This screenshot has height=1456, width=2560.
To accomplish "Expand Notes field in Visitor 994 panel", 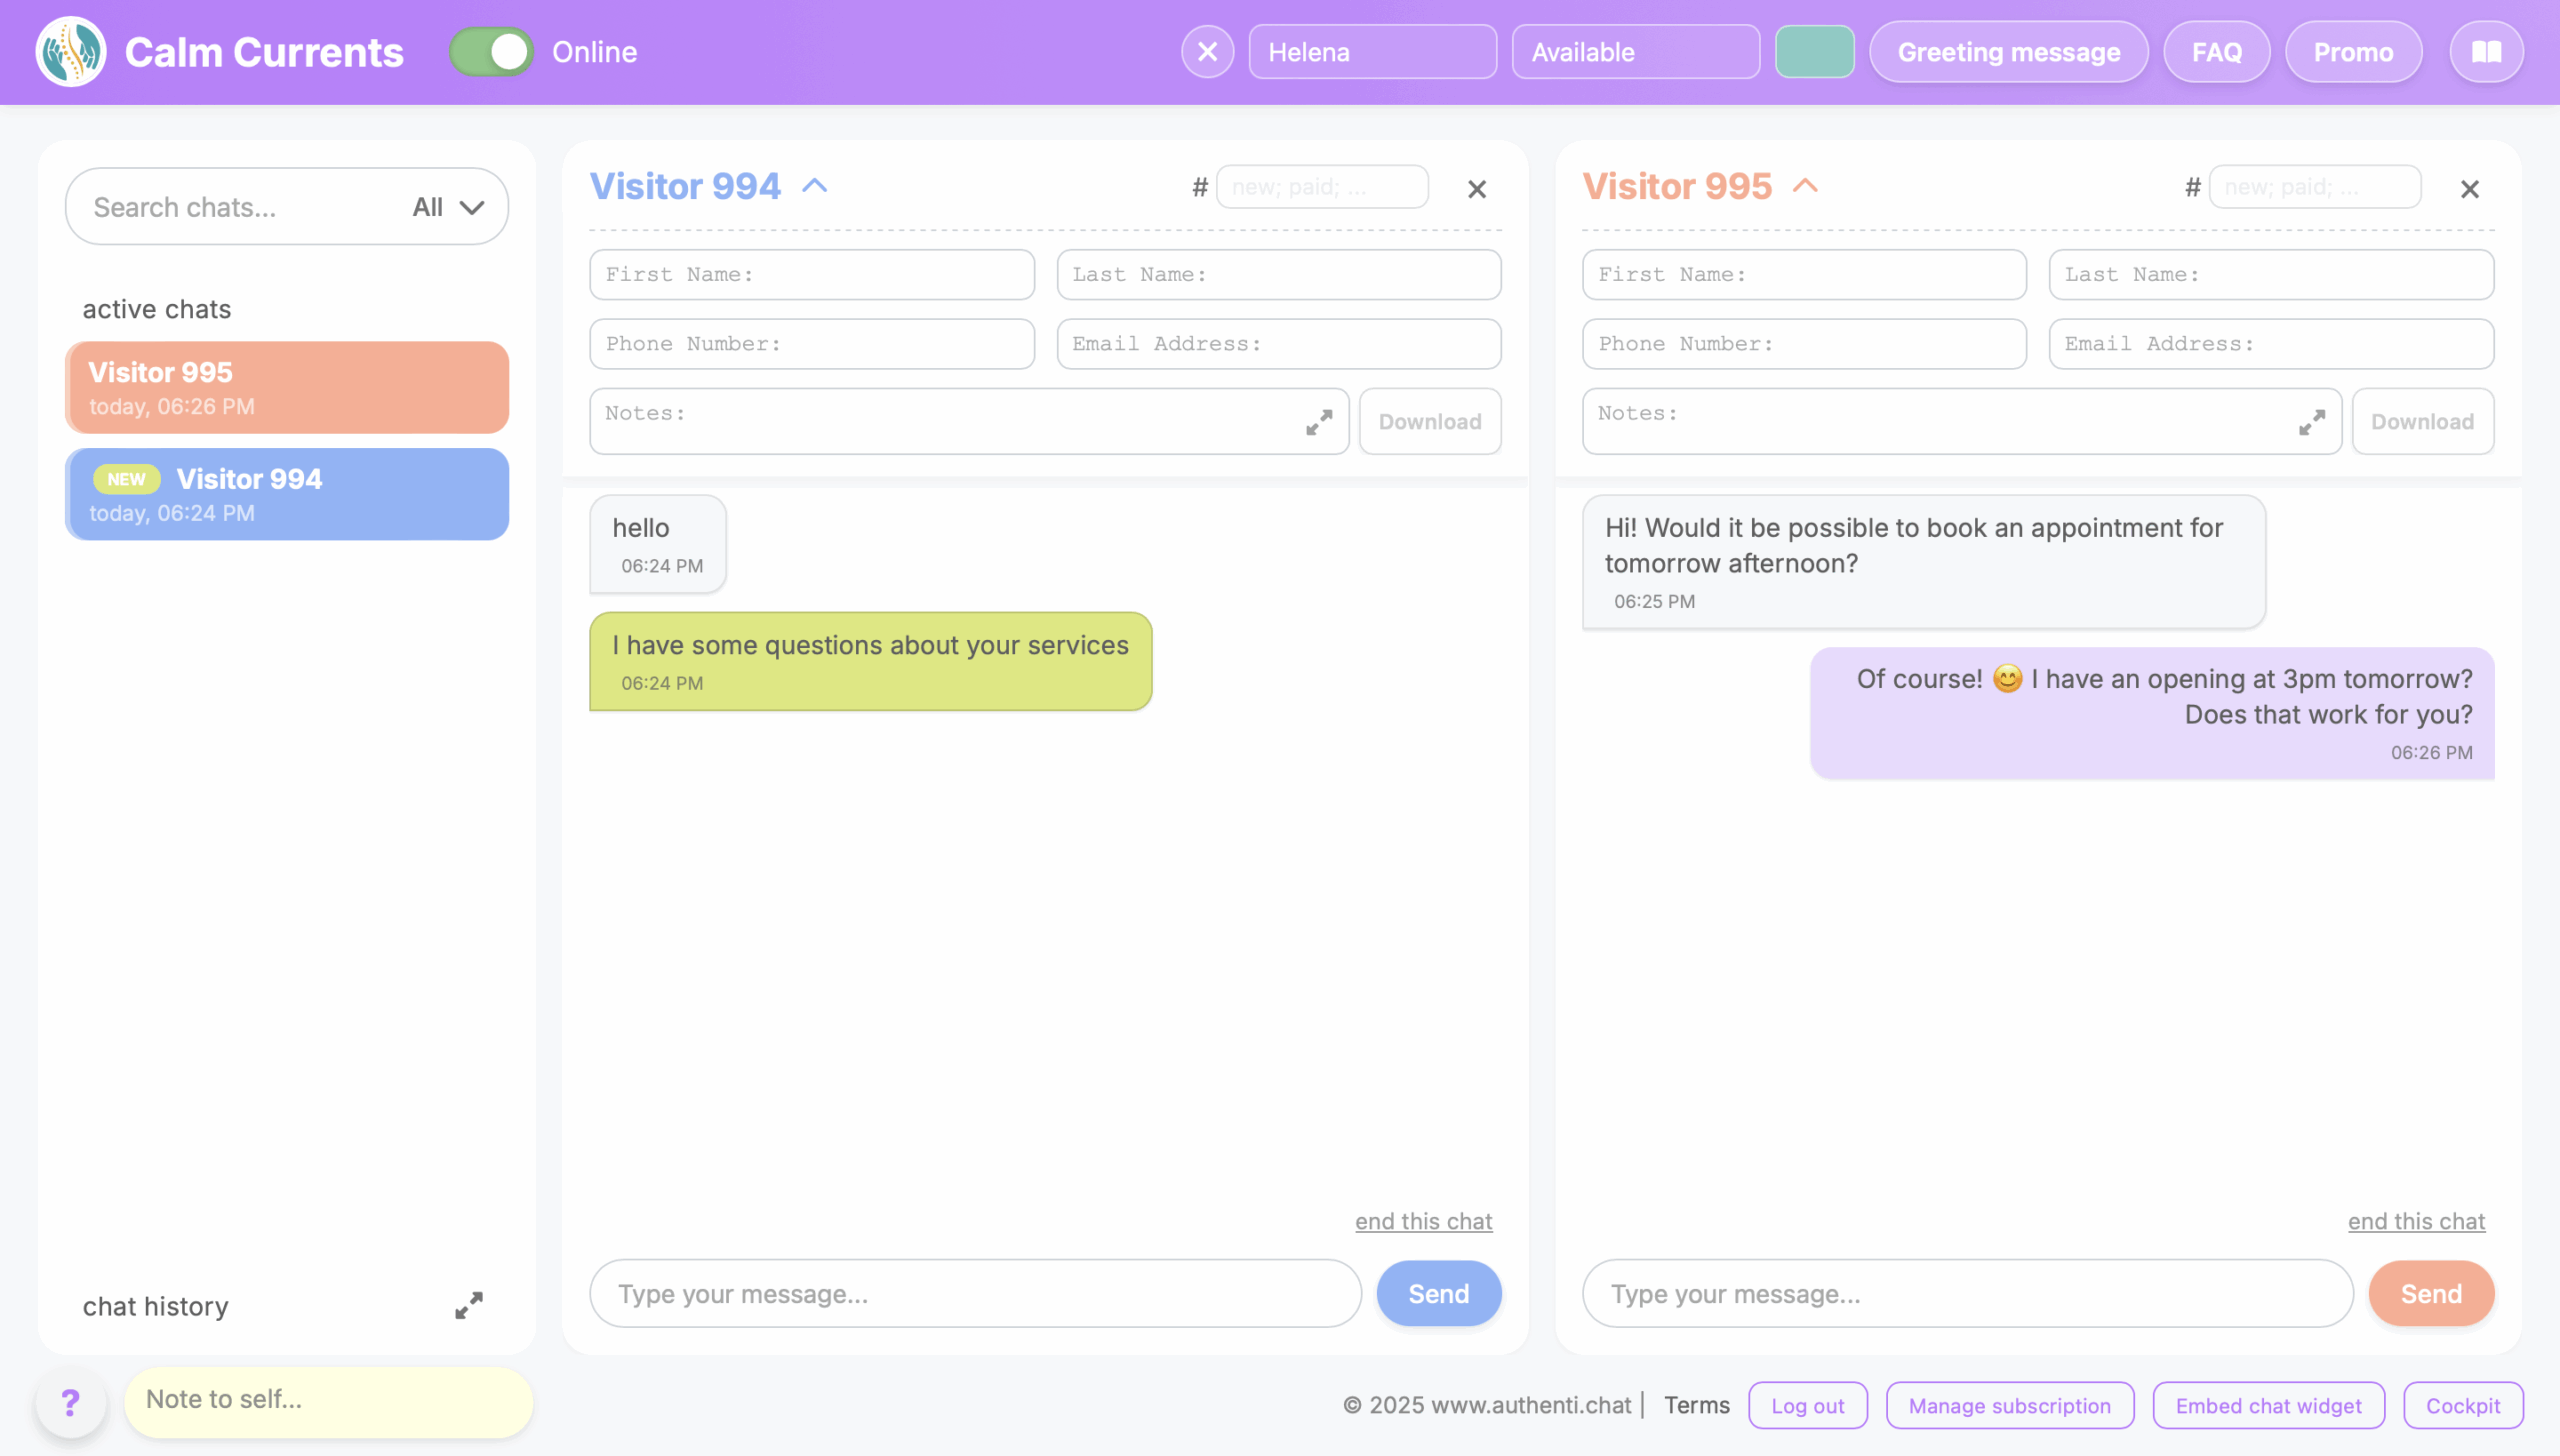I will (x=1319, y=422).
